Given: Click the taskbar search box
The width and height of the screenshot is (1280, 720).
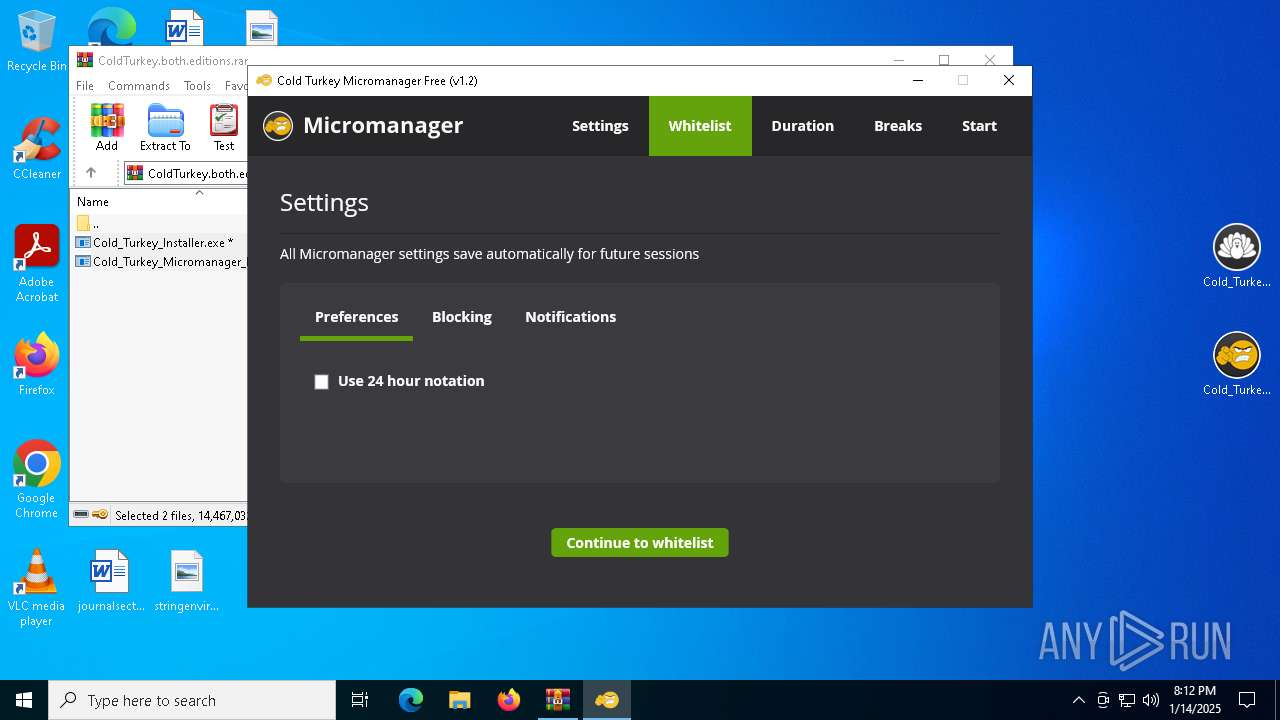Looking at the screenshot, I should [x=192, y=700].
